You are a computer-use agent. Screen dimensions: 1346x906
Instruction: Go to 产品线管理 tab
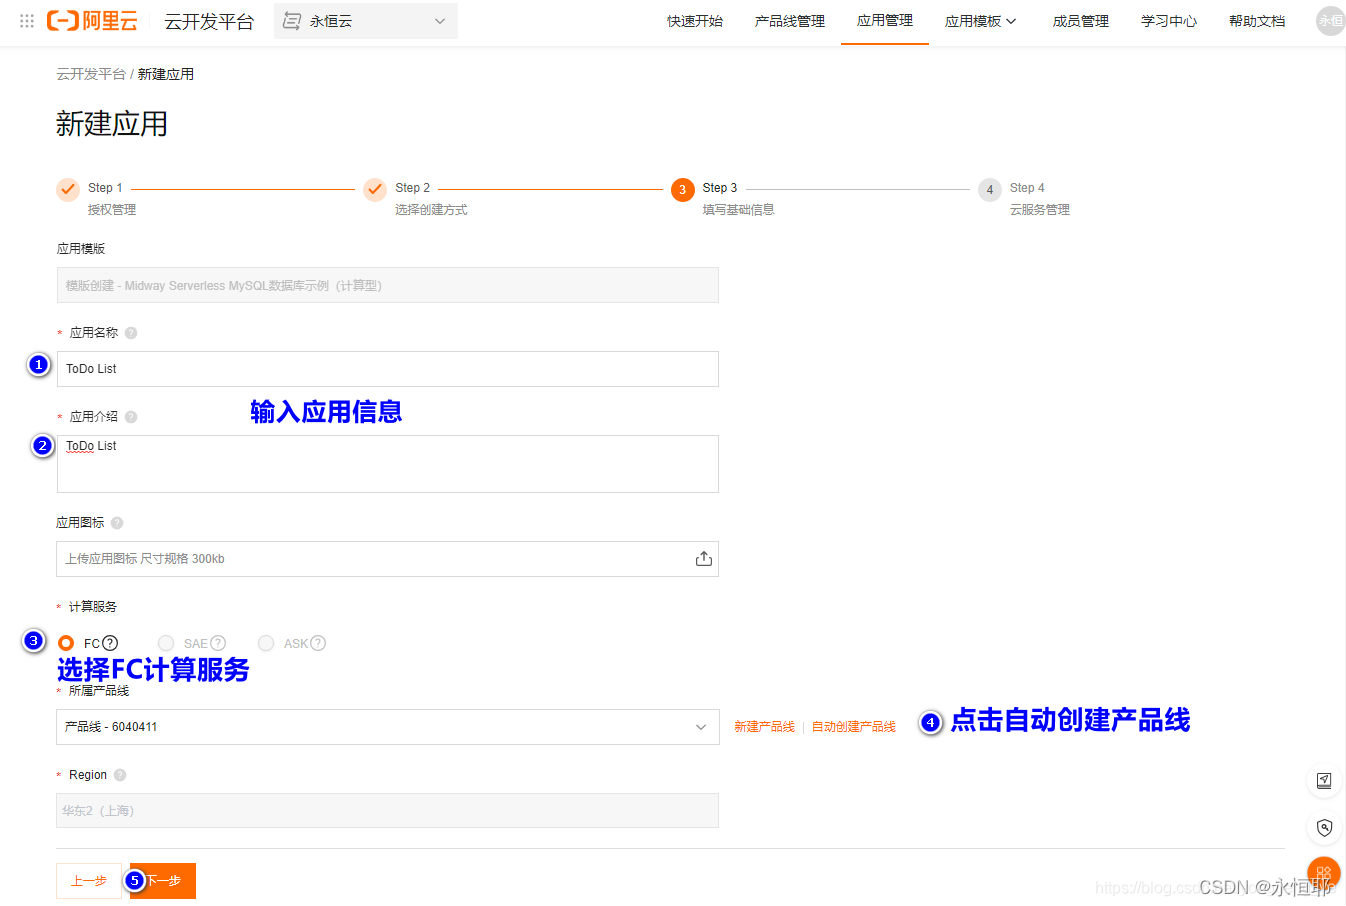coord(790,21)
